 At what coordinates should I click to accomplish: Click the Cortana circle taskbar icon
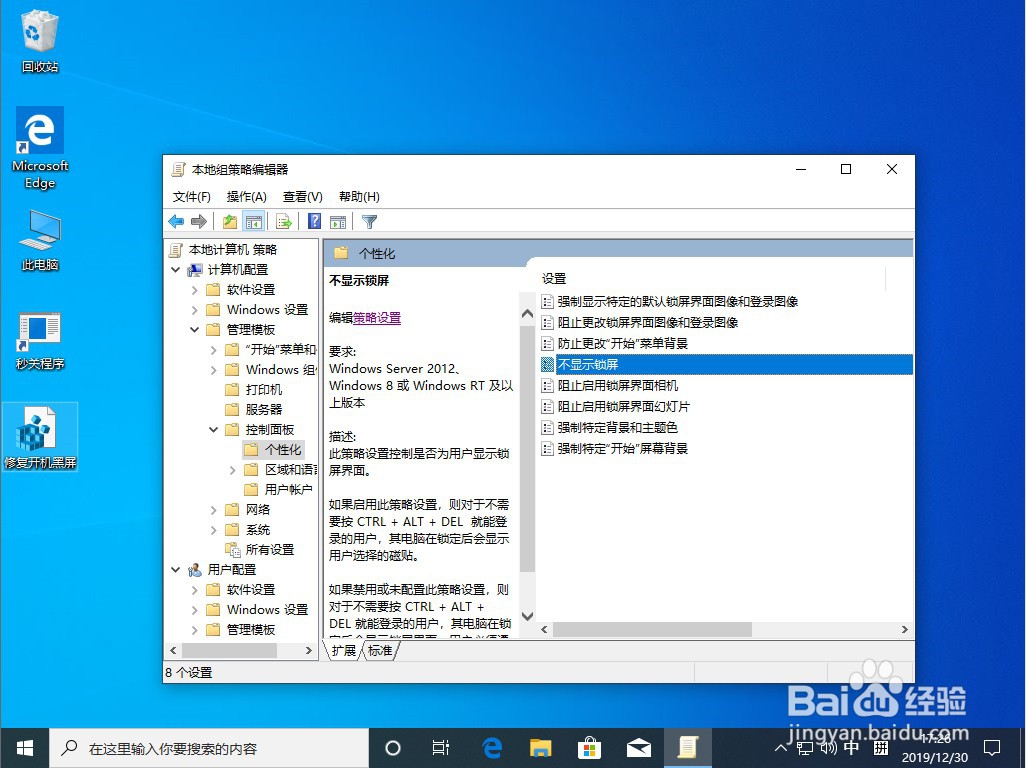click(393, 748)
